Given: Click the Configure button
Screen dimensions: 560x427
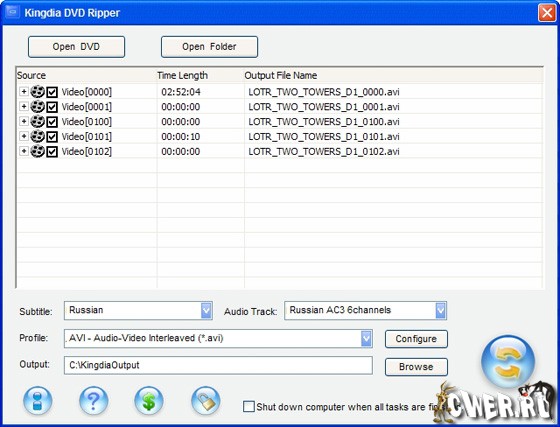Looking at the screenshot, I should (416, 339).
